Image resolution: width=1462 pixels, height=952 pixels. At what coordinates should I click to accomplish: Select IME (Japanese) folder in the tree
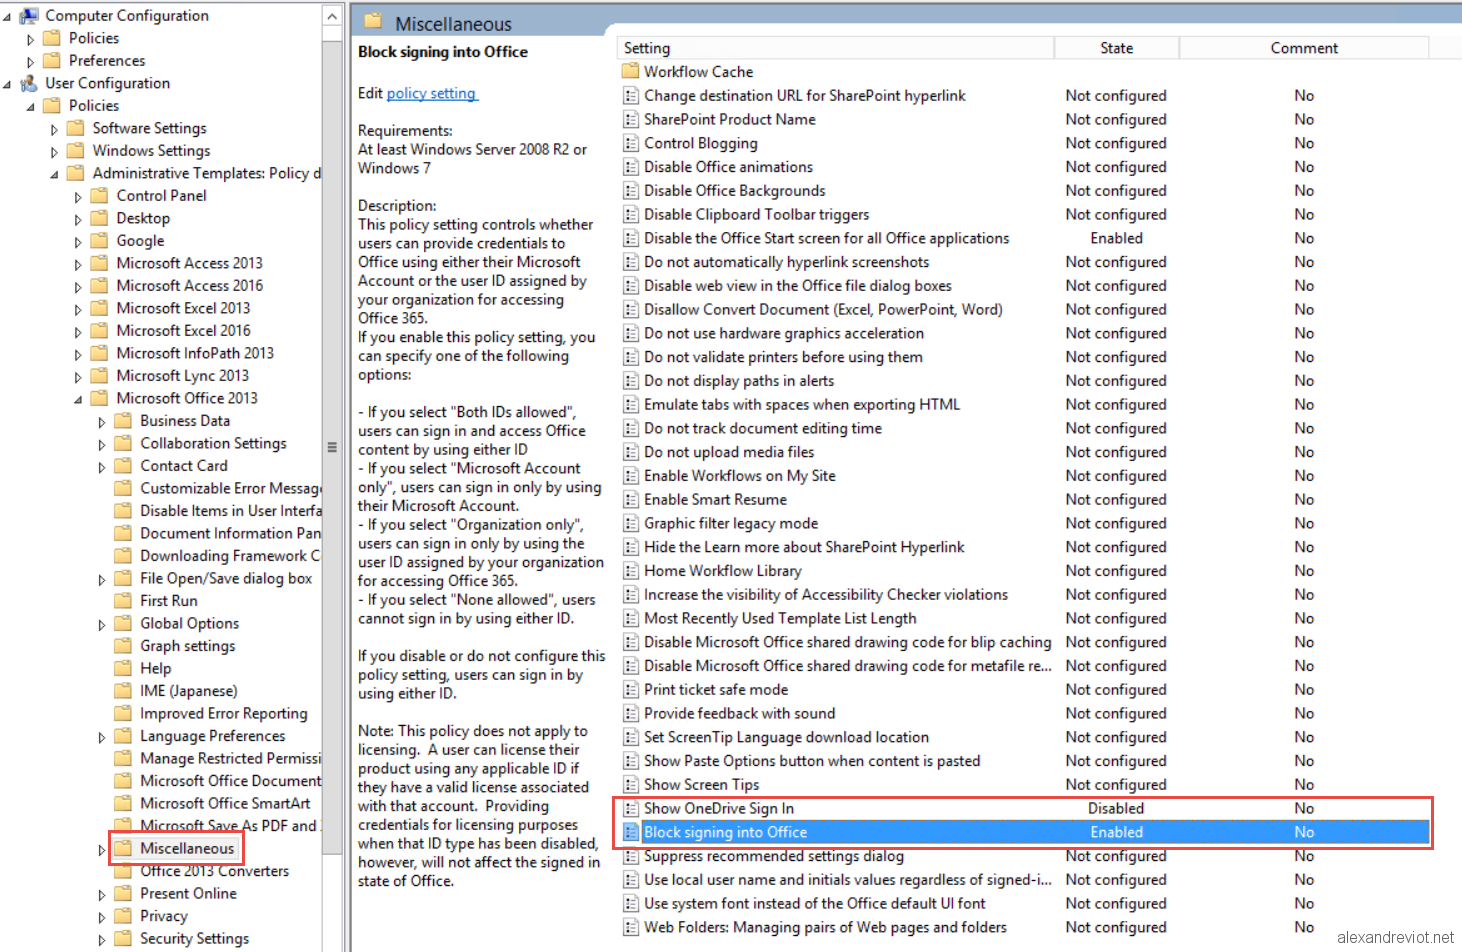click(189, 691)
